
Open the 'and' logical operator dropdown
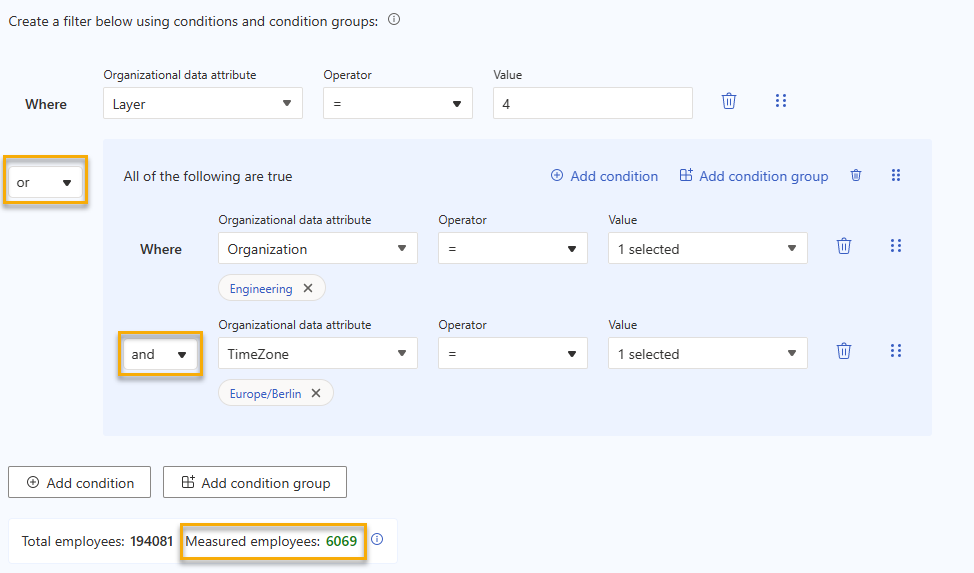click(160, 354)
